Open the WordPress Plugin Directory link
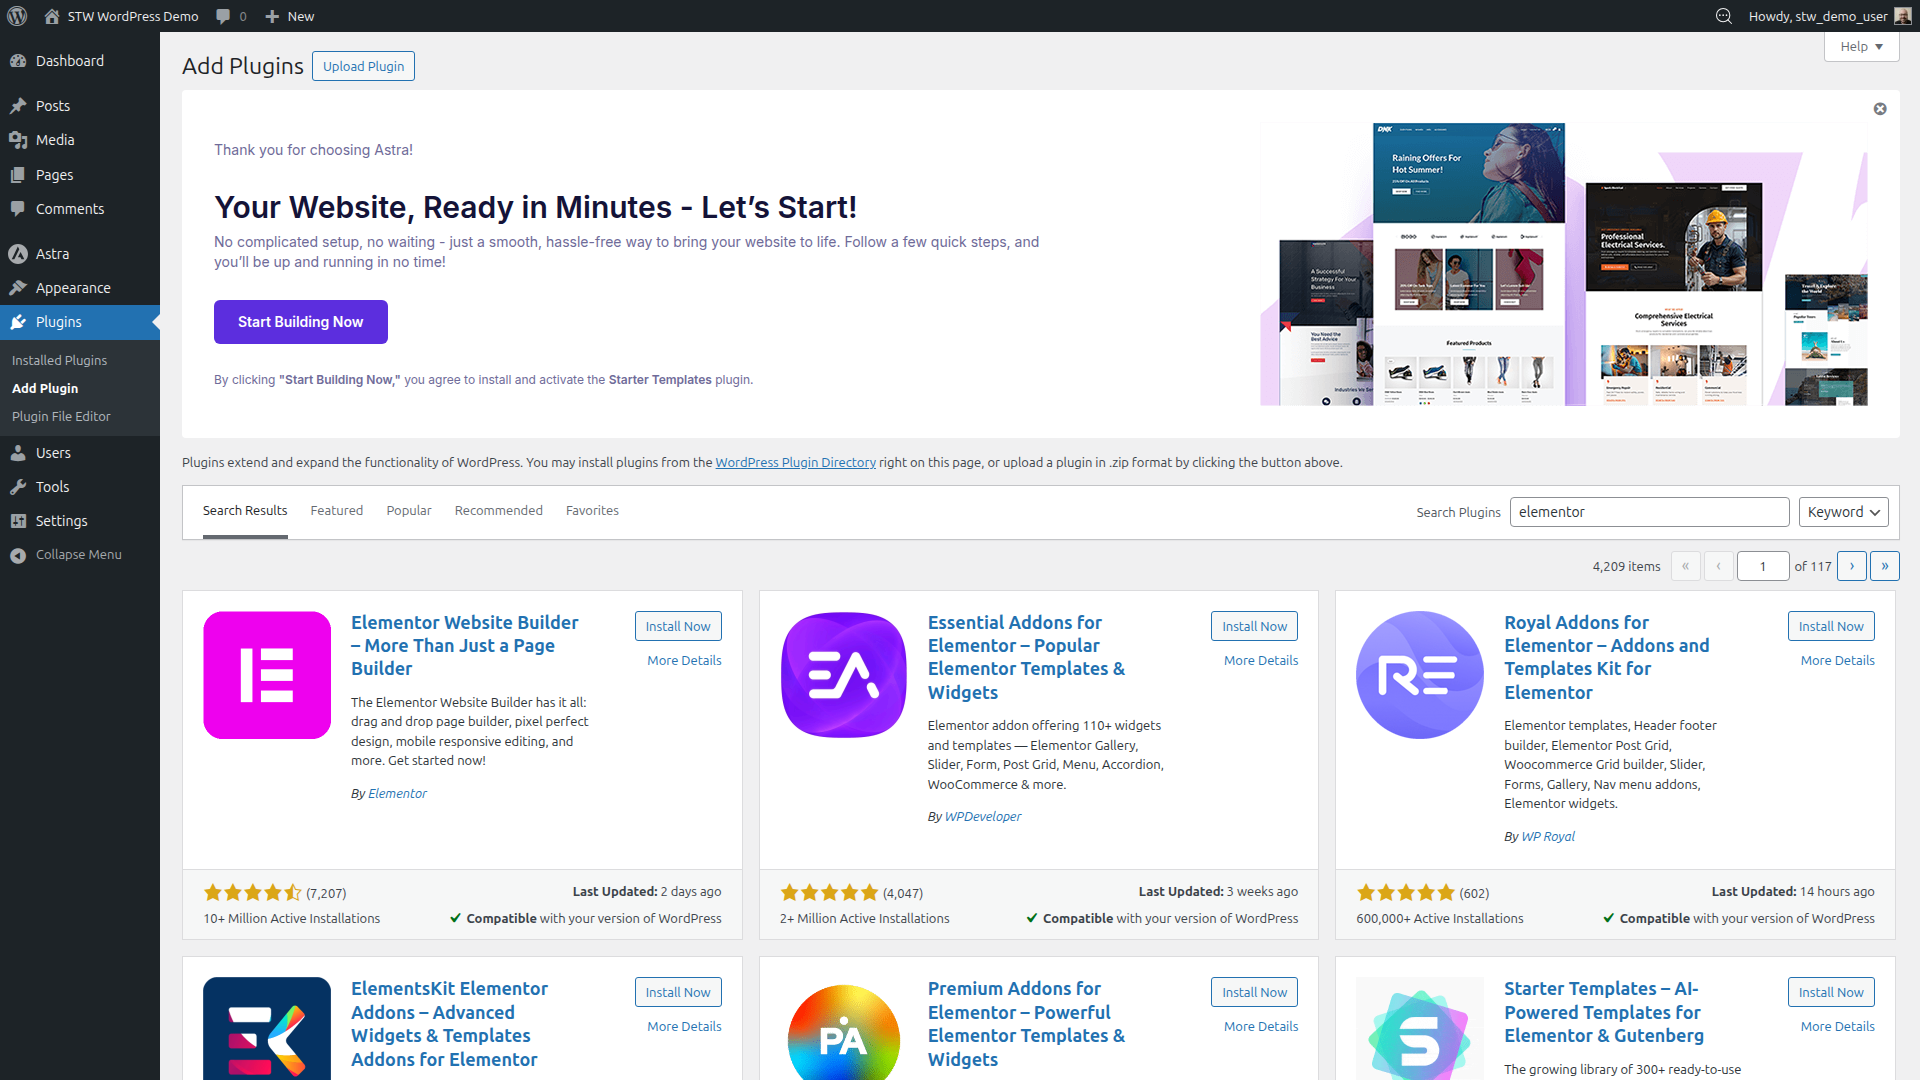 (x=795, y=463)
